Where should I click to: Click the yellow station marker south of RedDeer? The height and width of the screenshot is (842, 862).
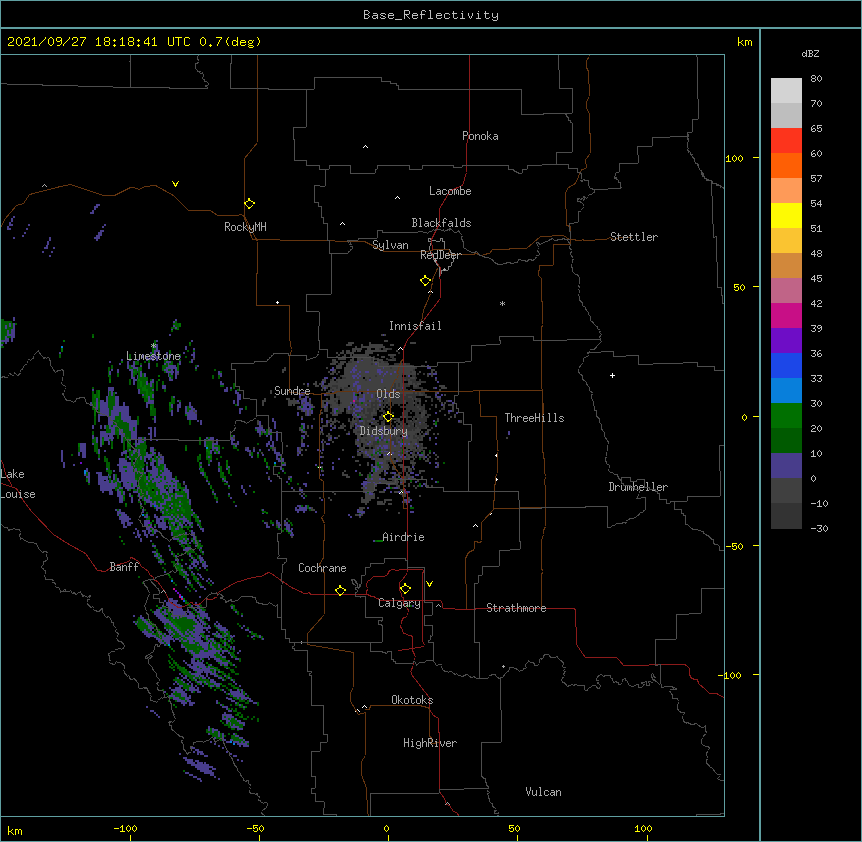point(425,280)
